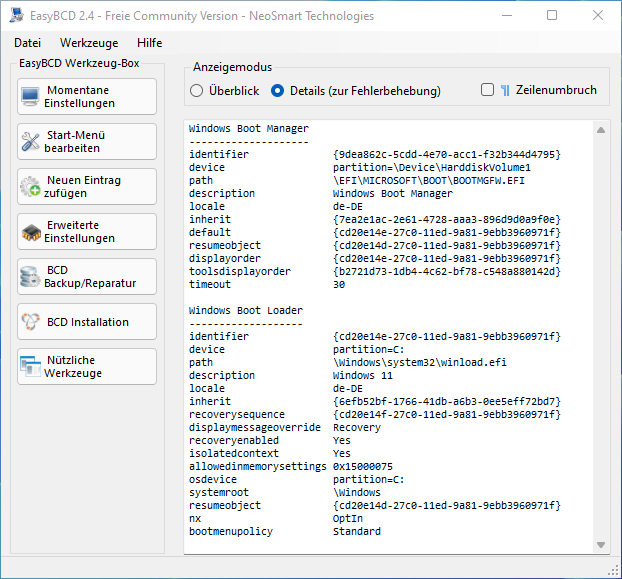Click the monitor icon of Momentane Einstellungen
The image size is (622, 579).
[31, 96]
